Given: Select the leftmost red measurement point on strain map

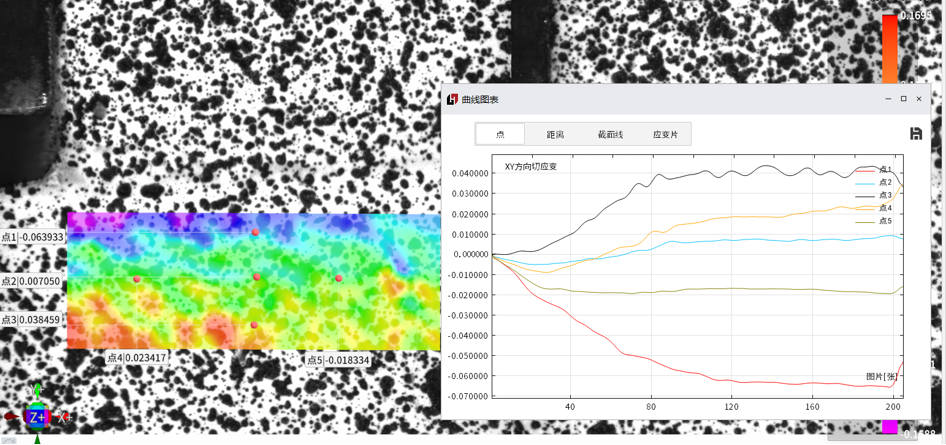Looking at the screenshot, I should point(137,279).
